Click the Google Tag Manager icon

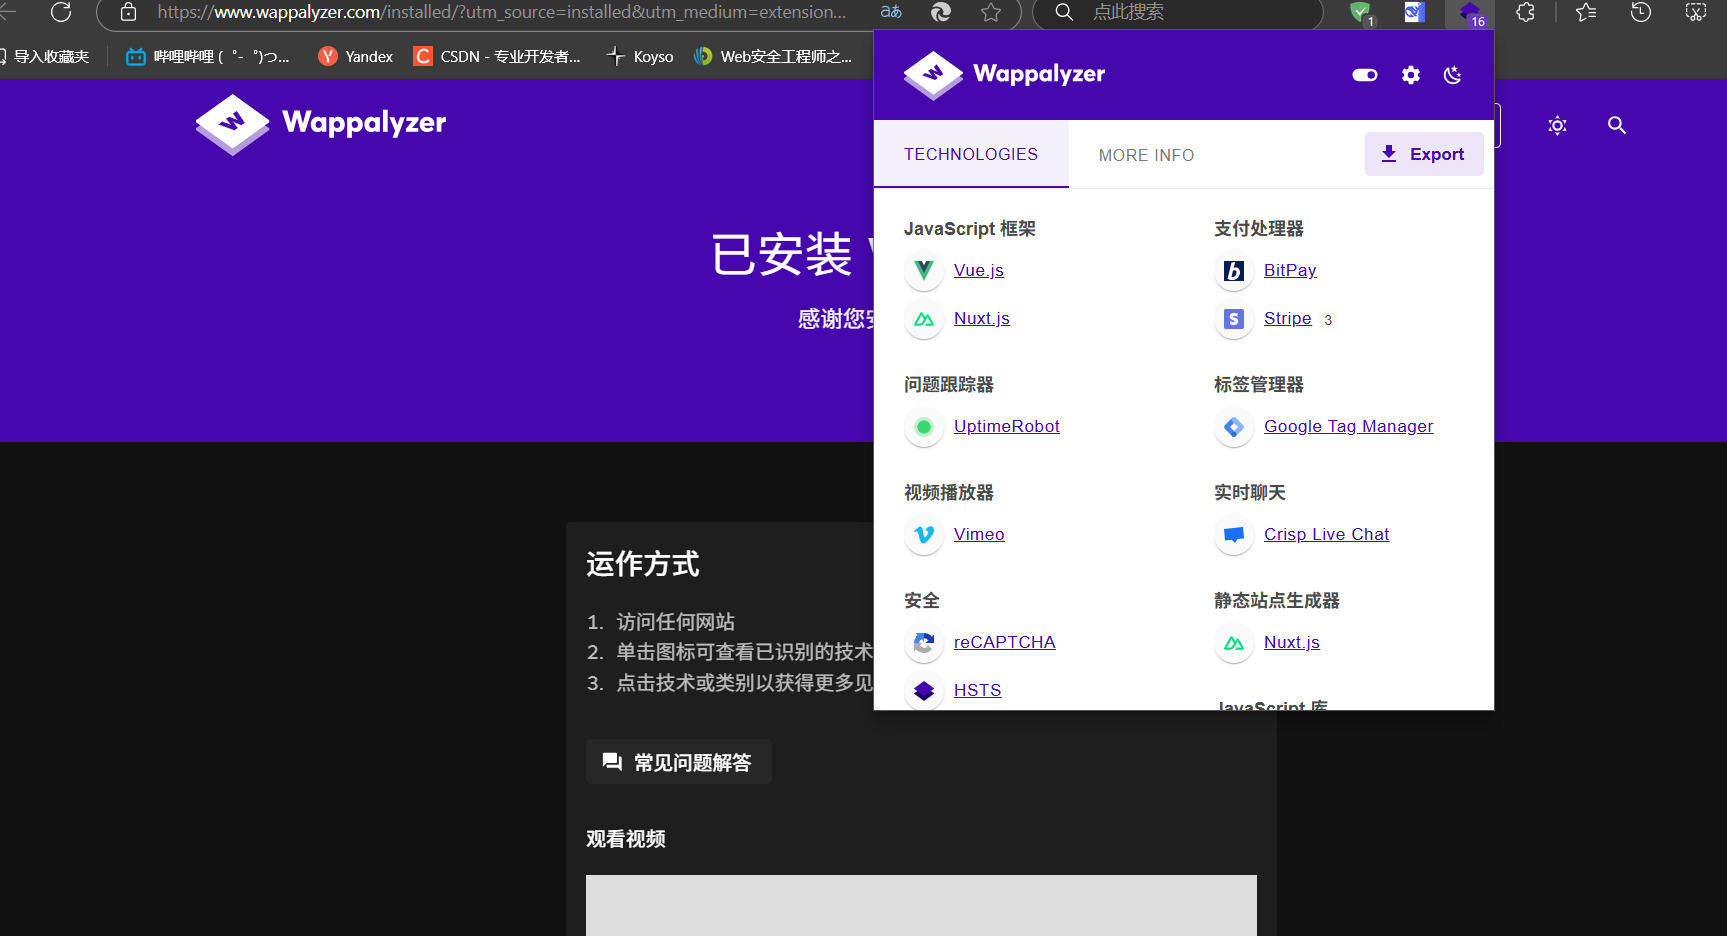point(1234,427)
